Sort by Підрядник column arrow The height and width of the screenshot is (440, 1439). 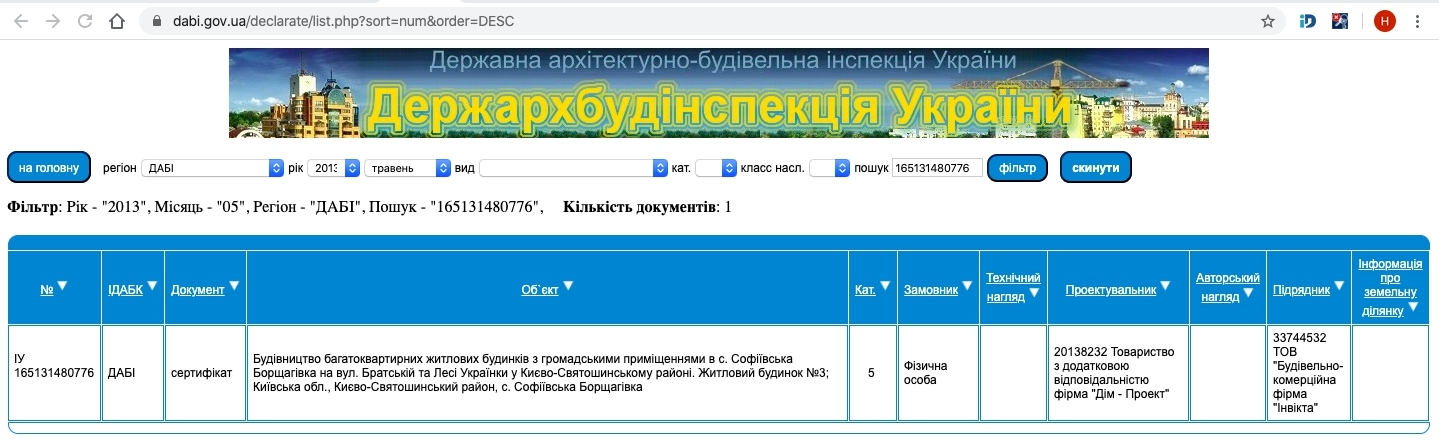click(1339, 286)
